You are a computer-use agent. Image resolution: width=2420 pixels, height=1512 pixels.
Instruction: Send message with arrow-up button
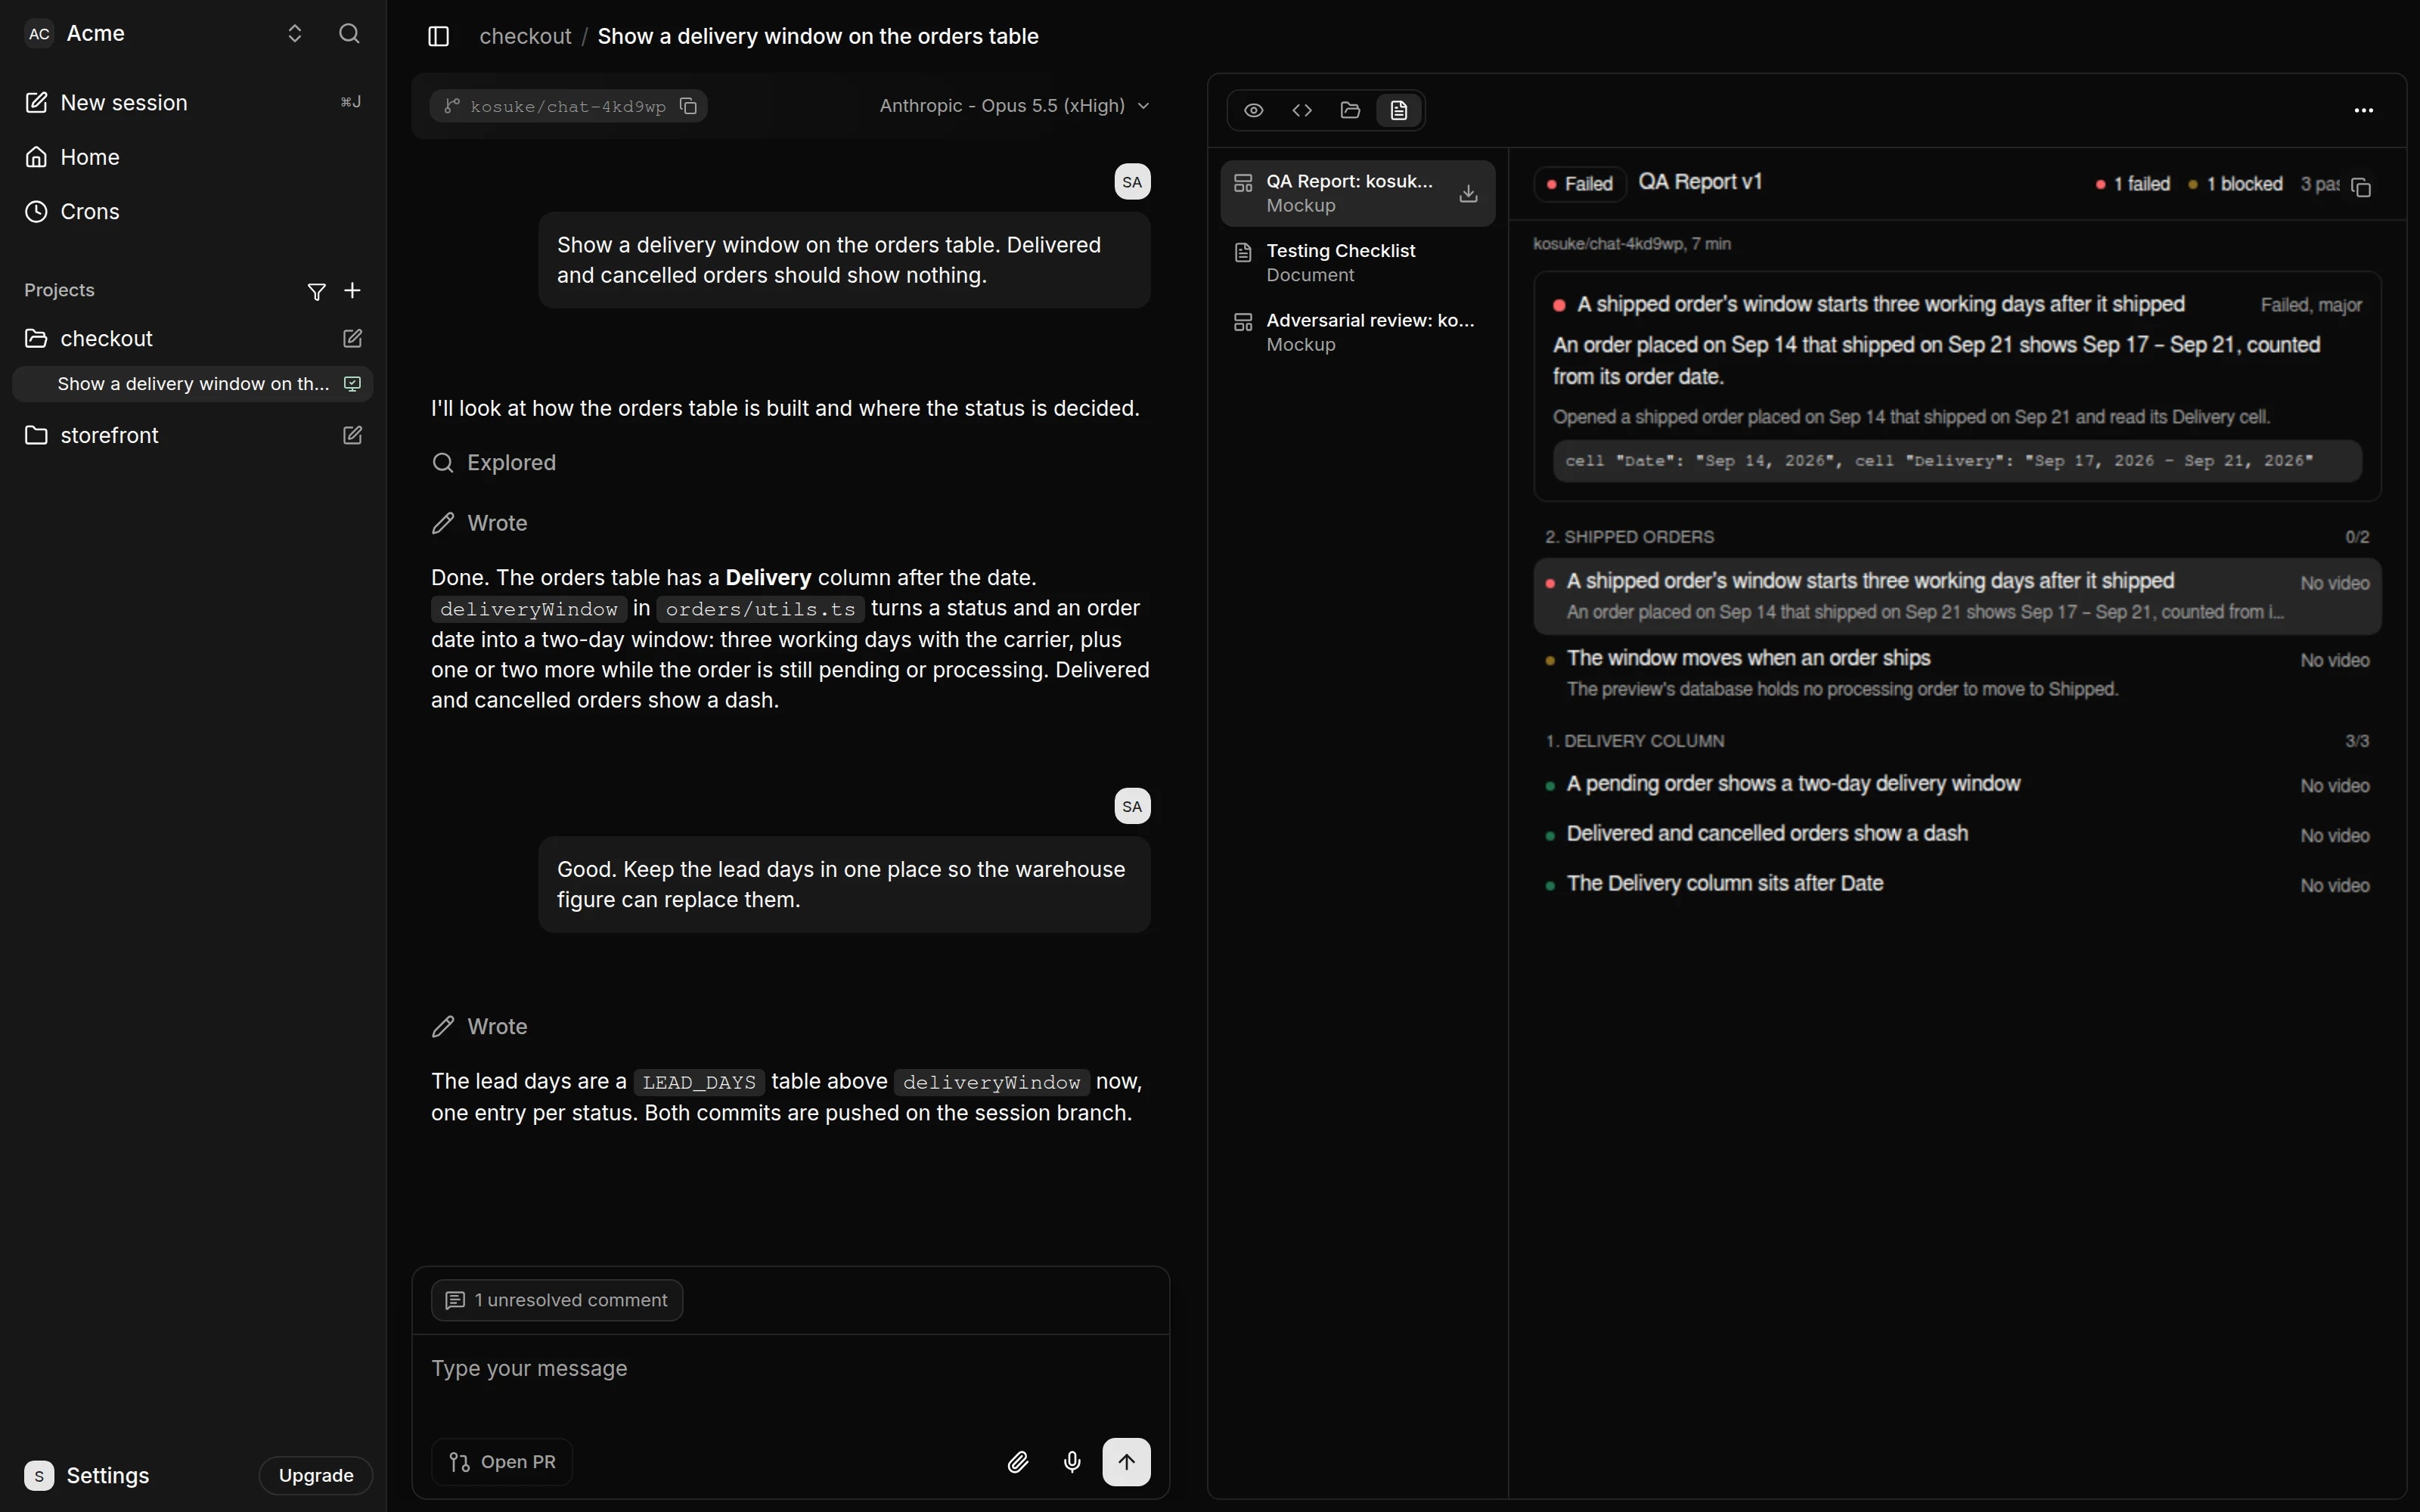tap(1126, 1462)
